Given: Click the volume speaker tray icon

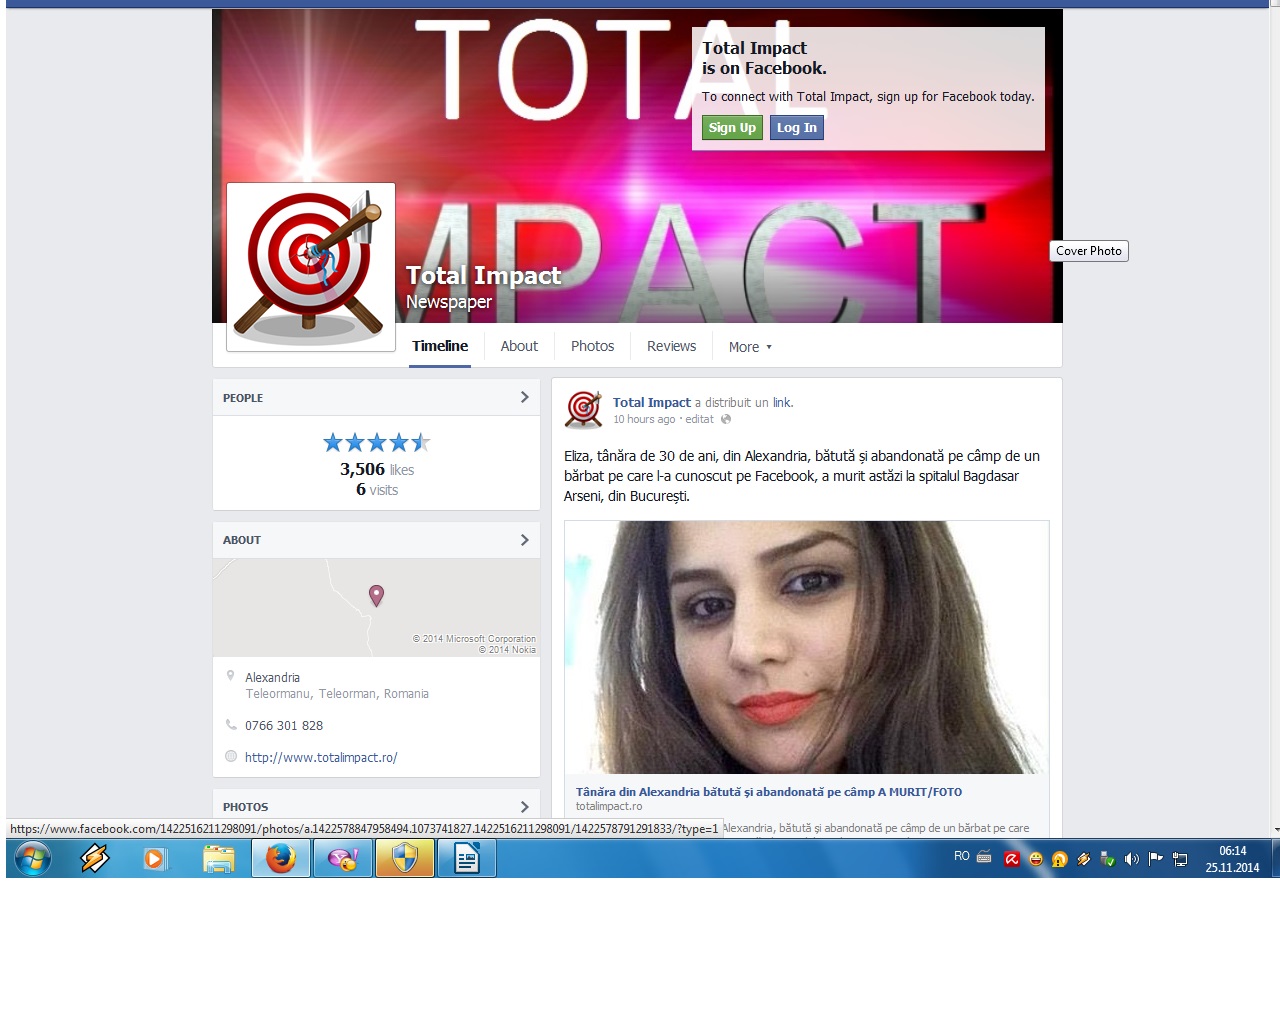Looking at the screenshot, I should click(1131, 858).
